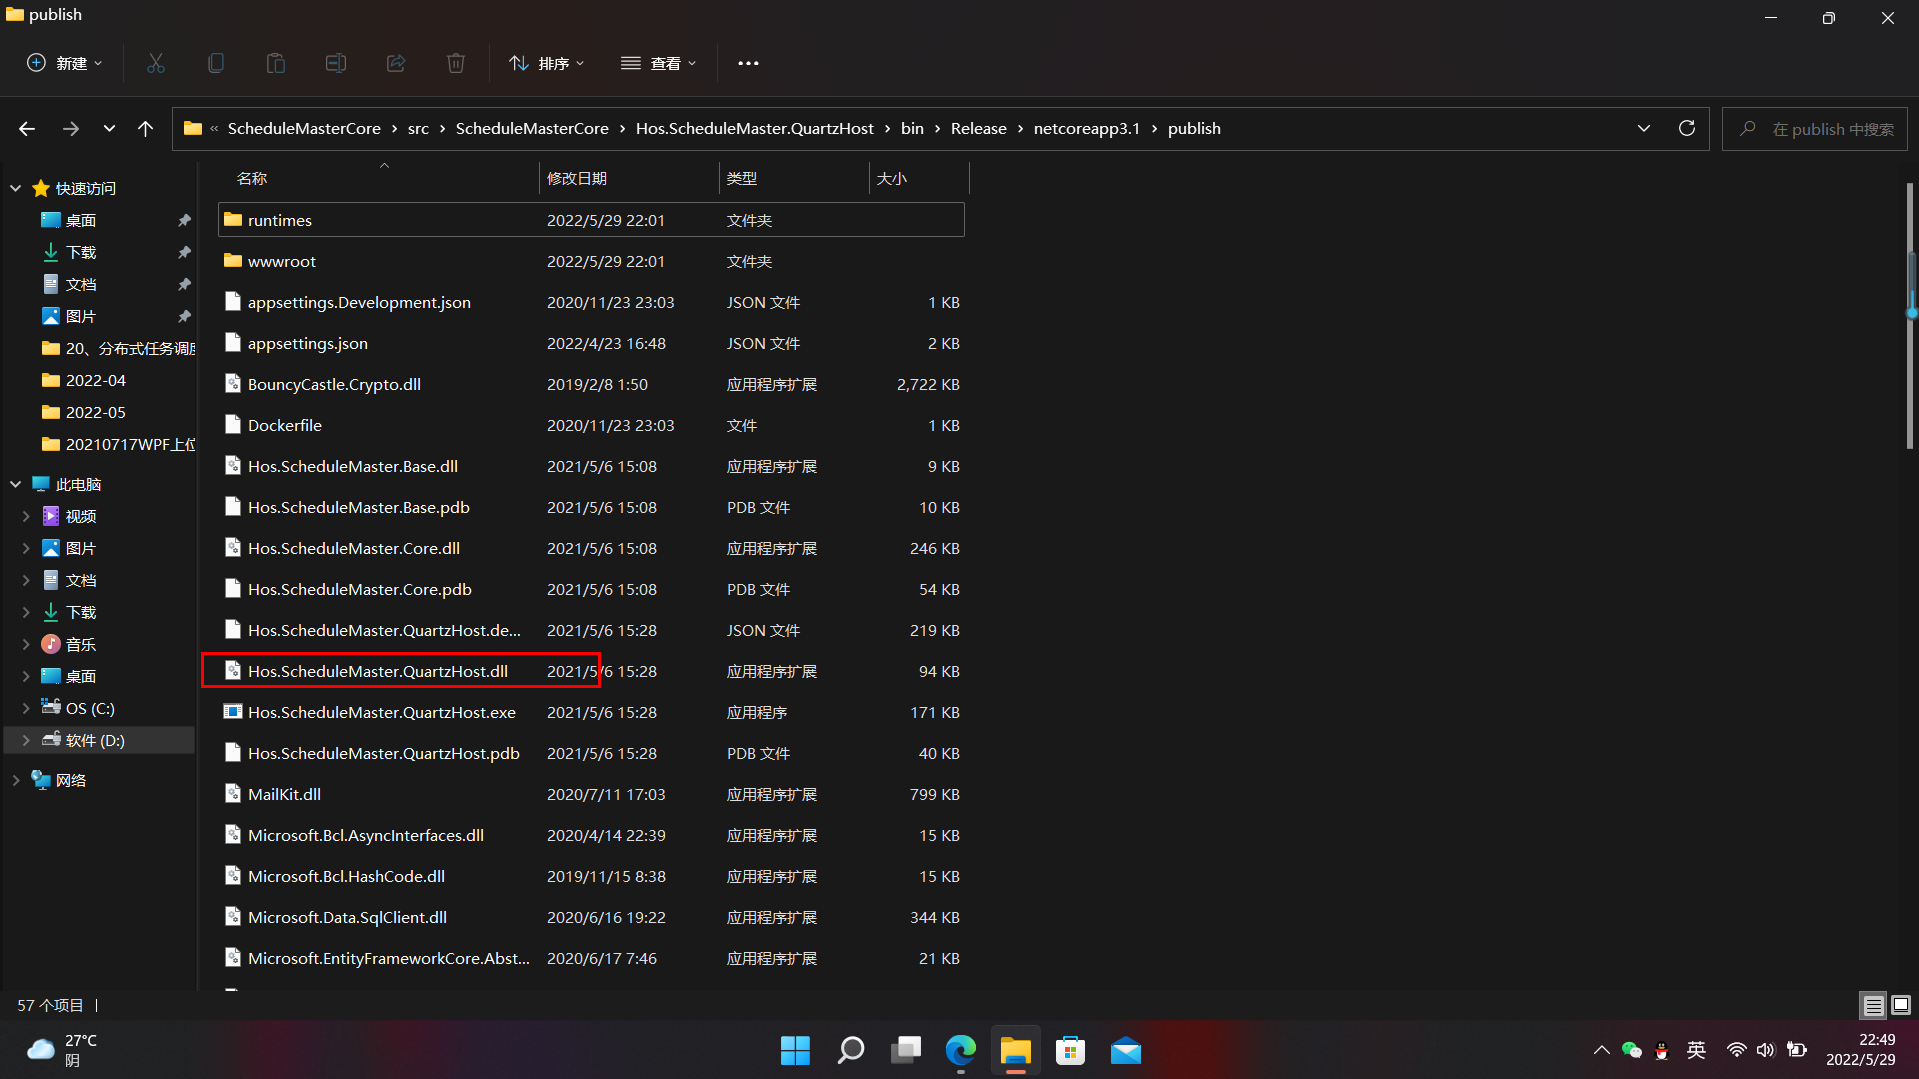
Task: Expand the 软件 (D:) drive node
Action: coord(26,740)
